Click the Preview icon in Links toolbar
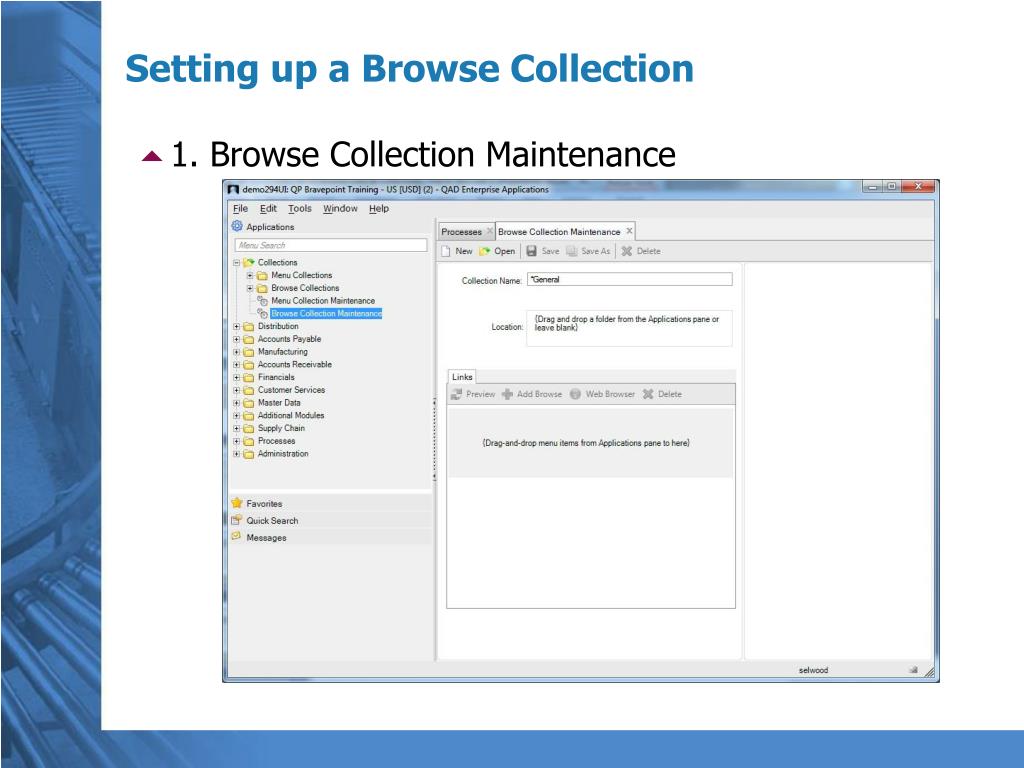Viewport: 1024px width, 768px height. [x=456, y=394]
